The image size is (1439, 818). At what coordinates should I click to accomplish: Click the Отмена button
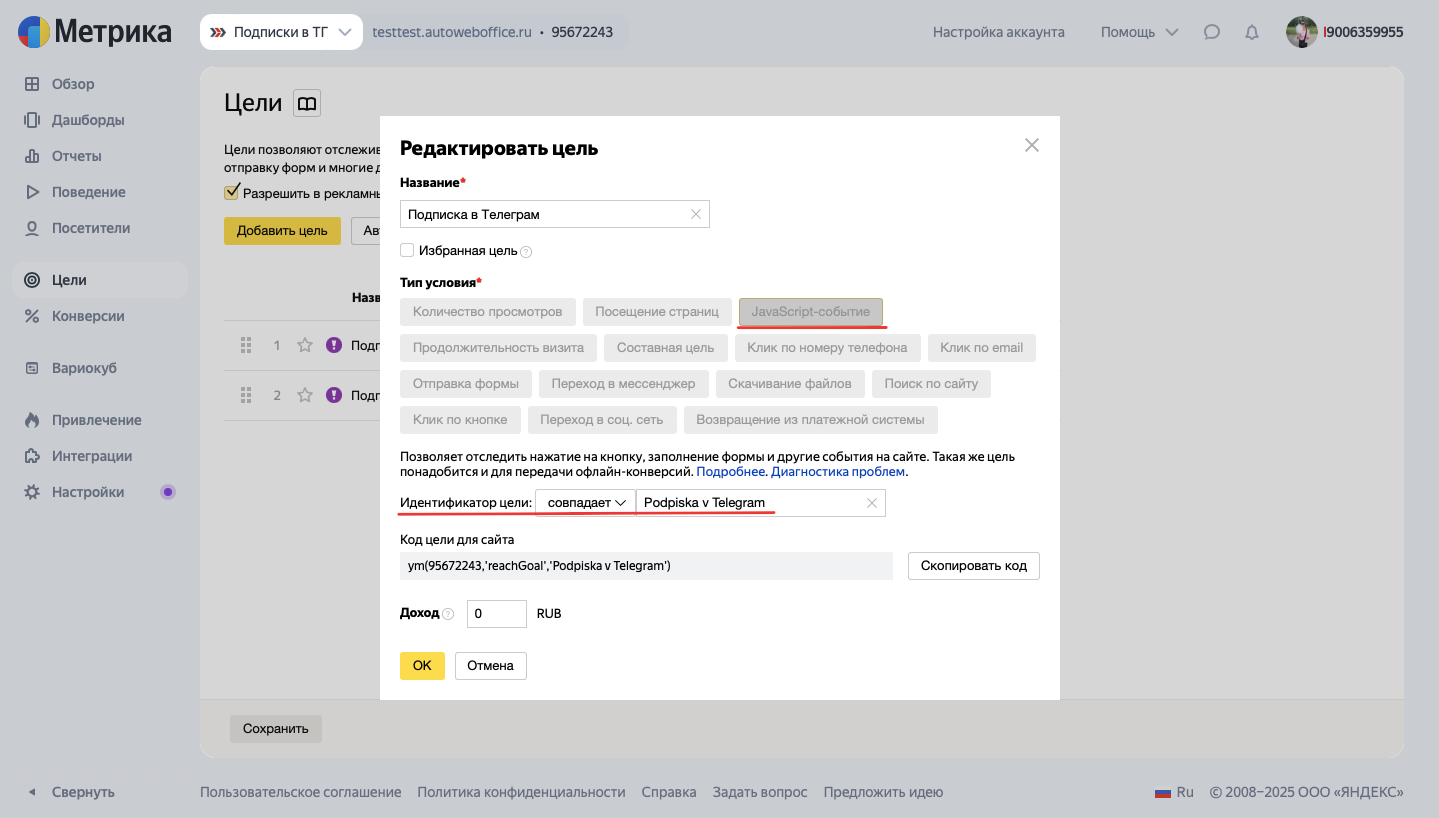coord(491,666)
